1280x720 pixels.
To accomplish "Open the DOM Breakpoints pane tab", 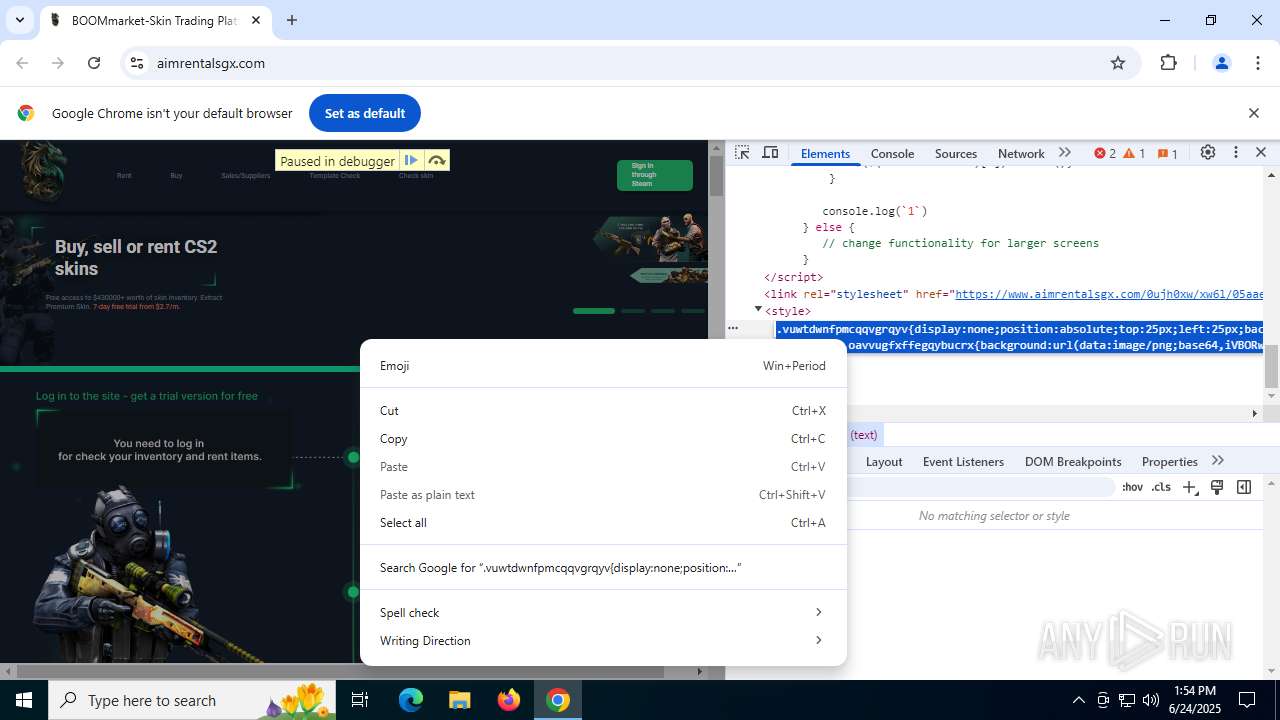I will pos(1073,461).
